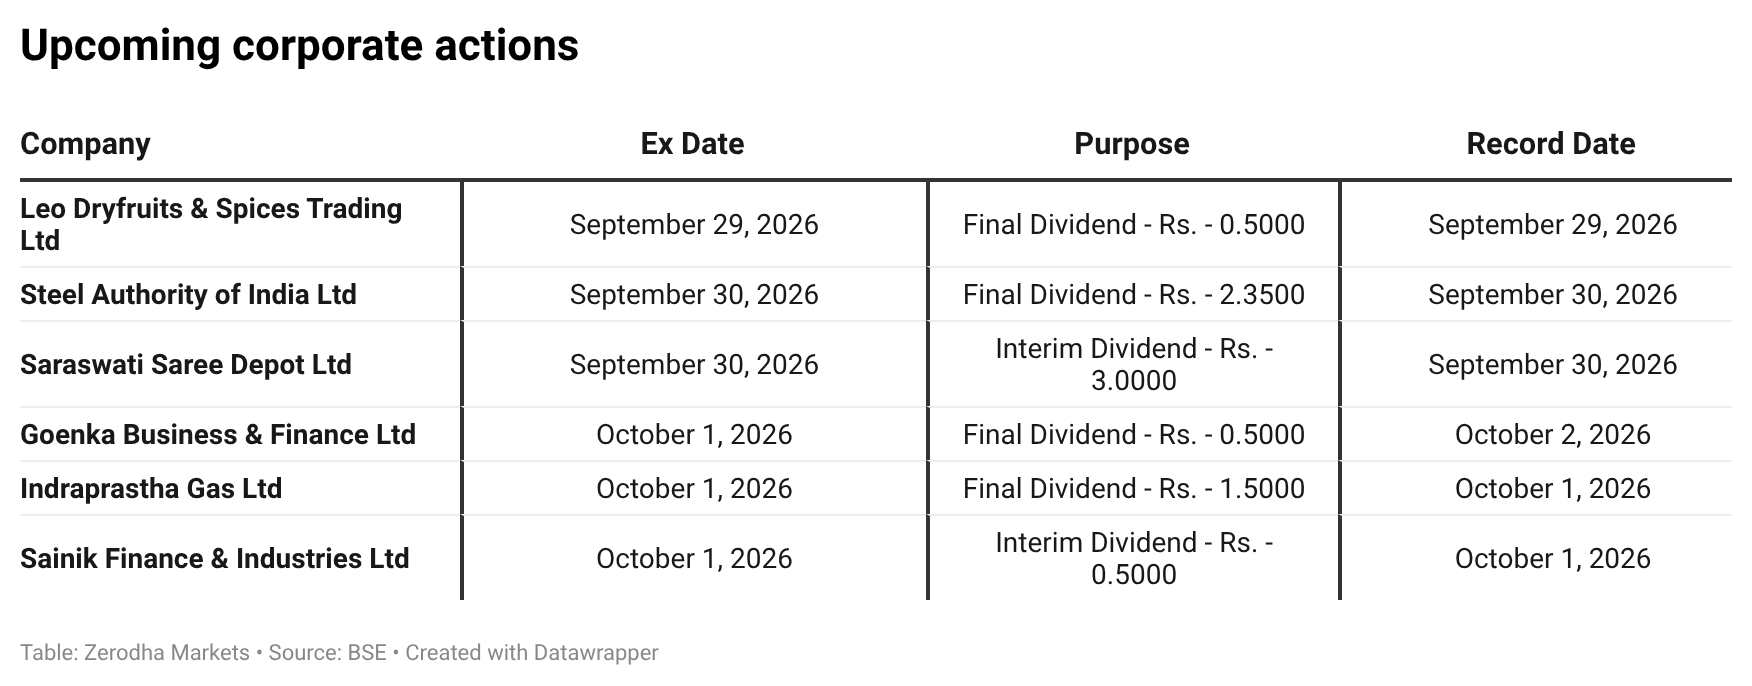Click the BSE source link
The width and height of the screenshot is (1752, 686).
(x=366, y=653)
